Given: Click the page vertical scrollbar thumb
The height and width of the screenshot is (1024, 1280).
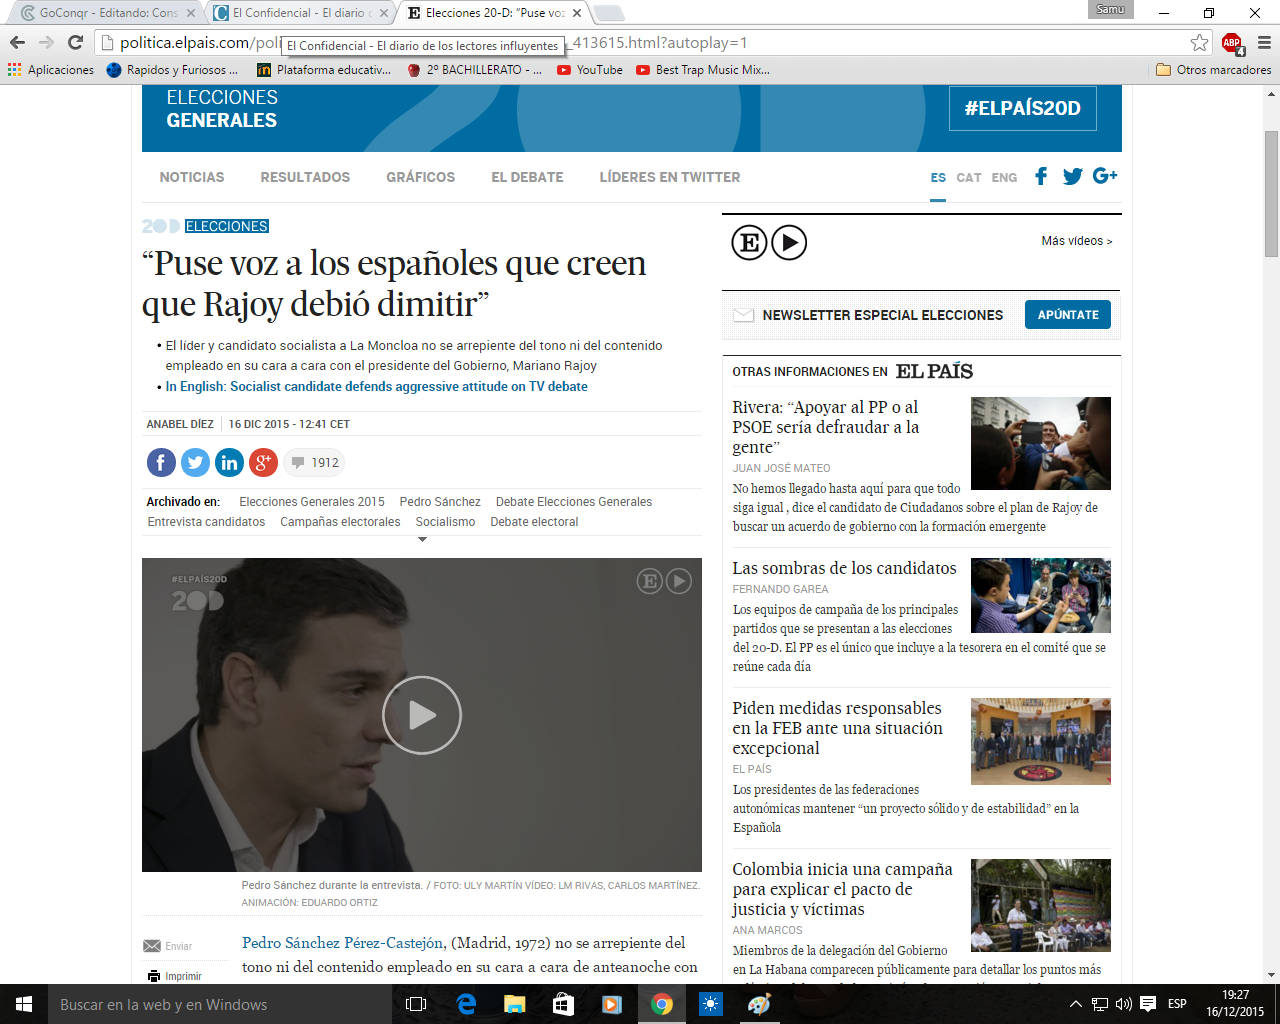Looking at the screenshot, I should click(1271, 194).
